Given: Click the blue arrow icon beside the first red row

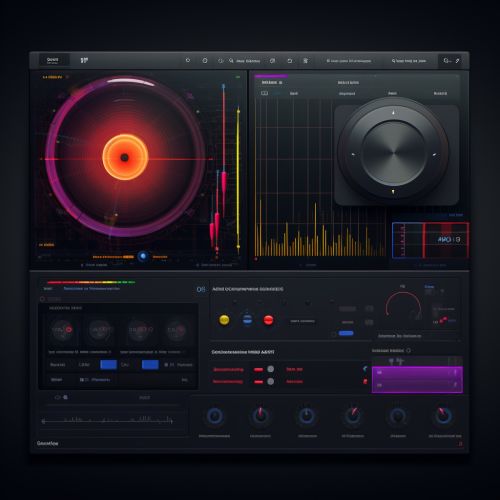Looking at the screenshot, I should (x=365, y=369).
